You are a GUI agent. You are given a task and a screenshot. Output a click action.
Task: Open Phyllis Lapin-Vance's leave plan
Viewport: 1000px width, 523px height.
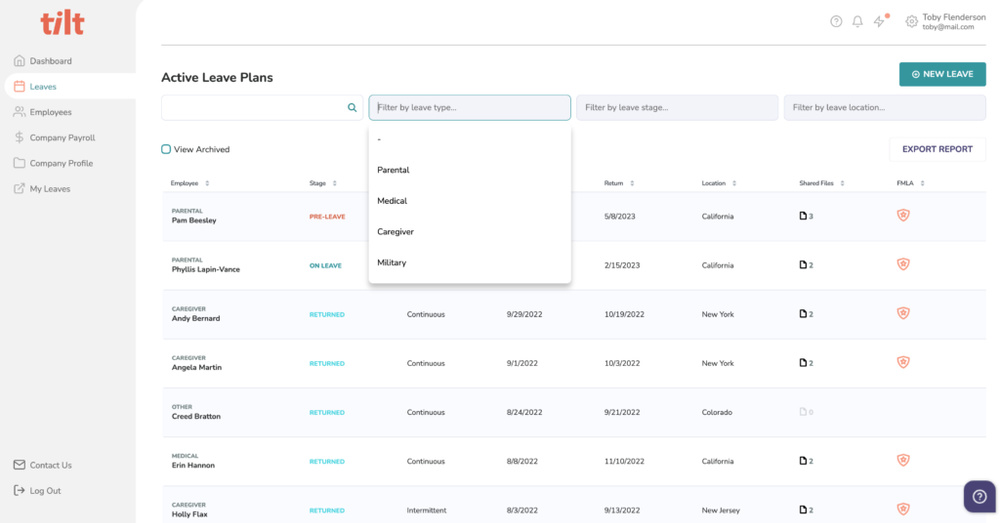tap(205, 269)
